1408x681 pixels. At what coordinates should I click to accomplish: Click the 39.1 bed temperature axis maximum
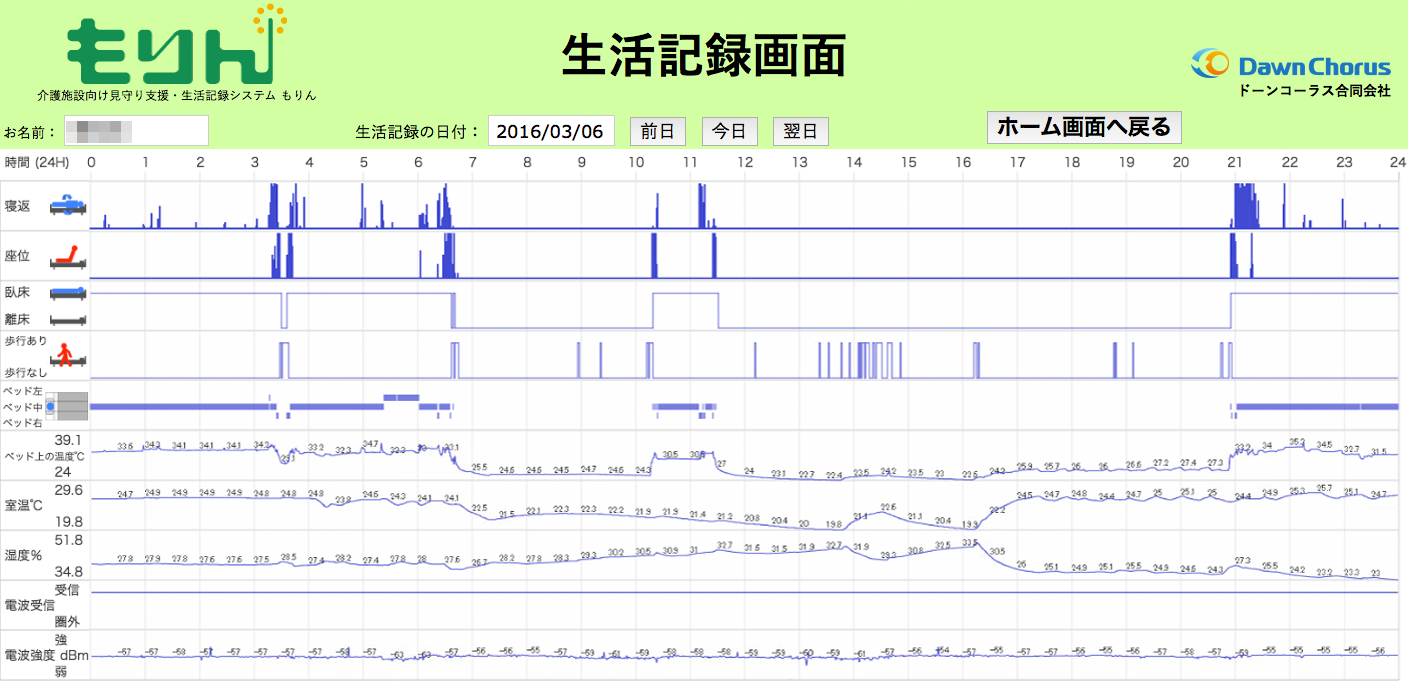[x=68, y=440]
